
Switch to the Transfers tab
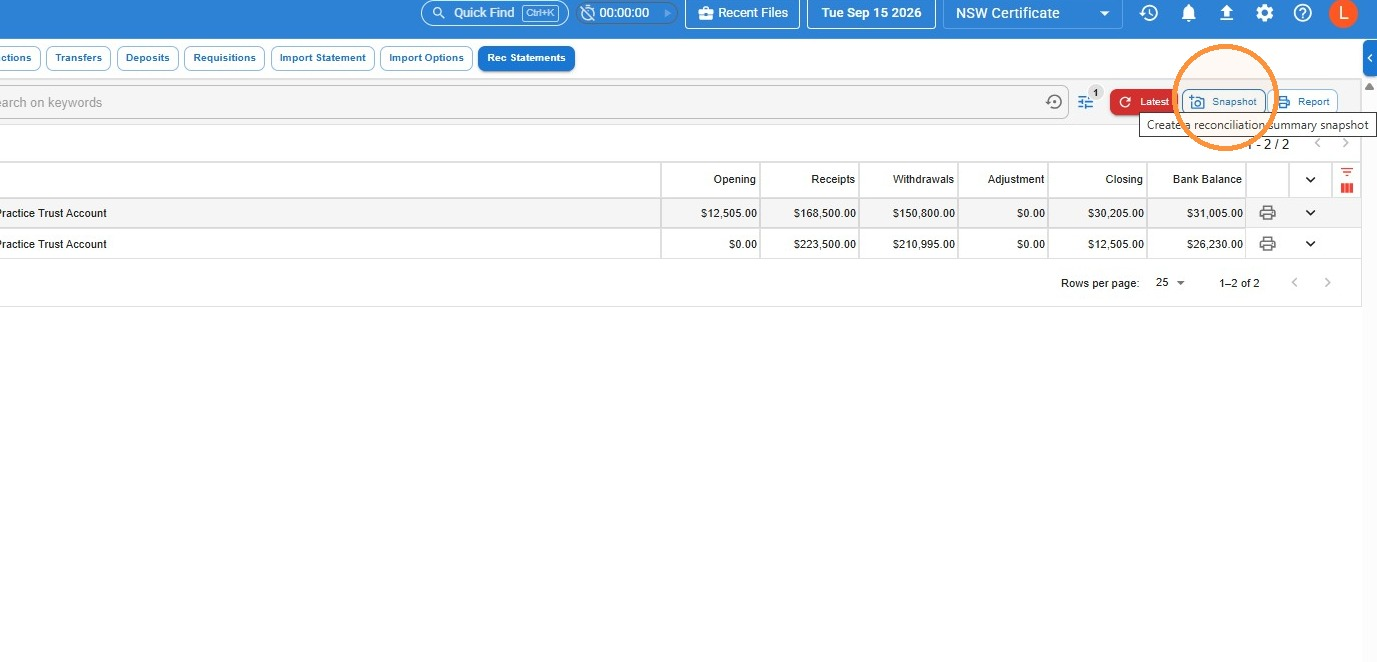pyautogui.click(x=79, y=58)
